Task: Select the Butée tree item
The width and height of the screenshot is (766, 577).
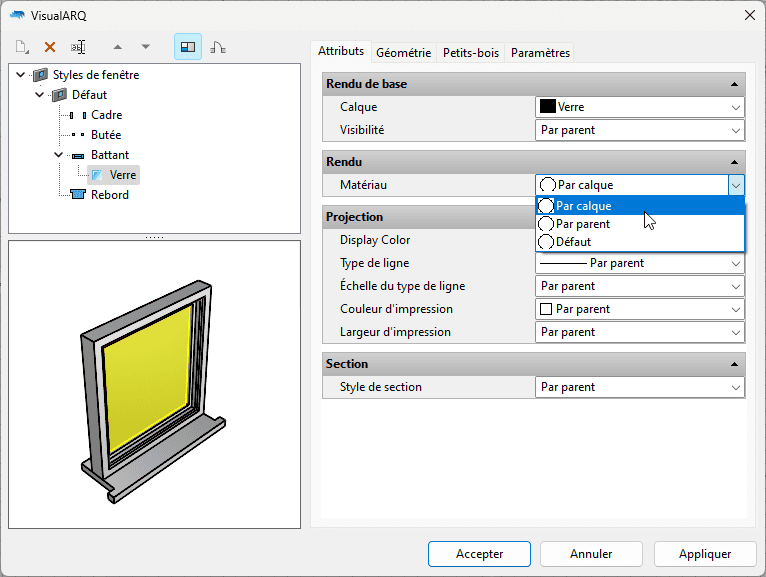Action: click(x=106, y=135)
